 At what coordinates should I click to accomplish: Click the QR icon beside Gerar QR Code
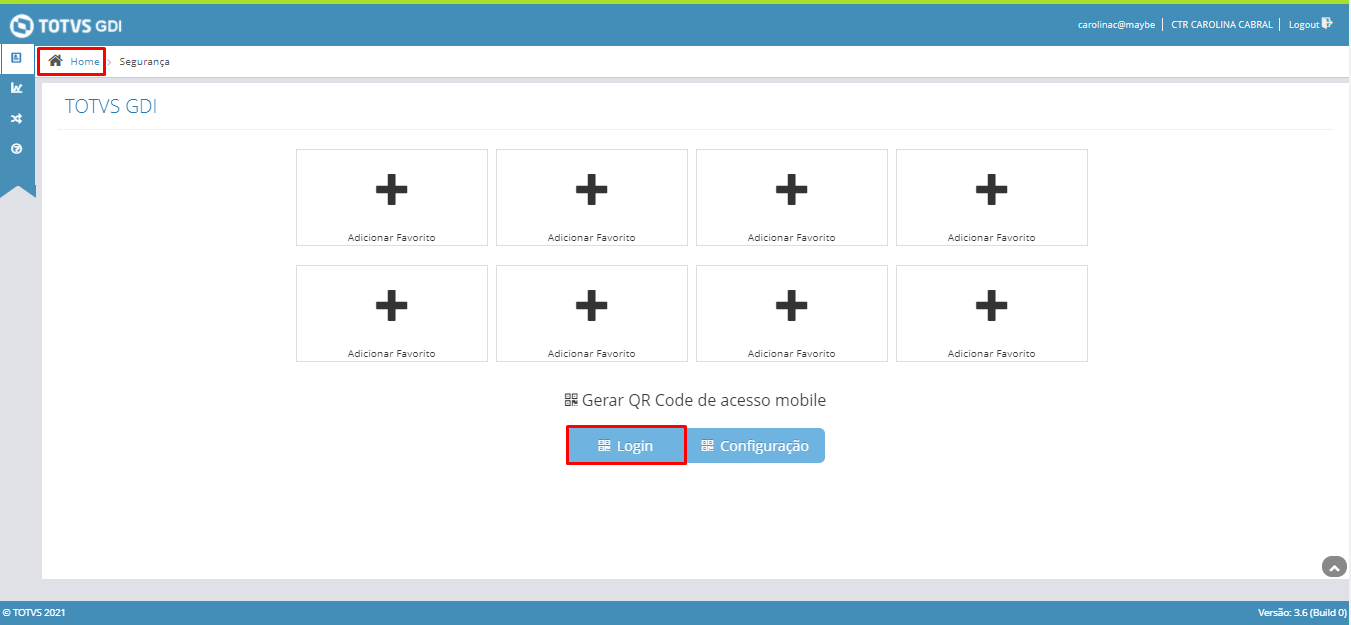coord(571,400)
